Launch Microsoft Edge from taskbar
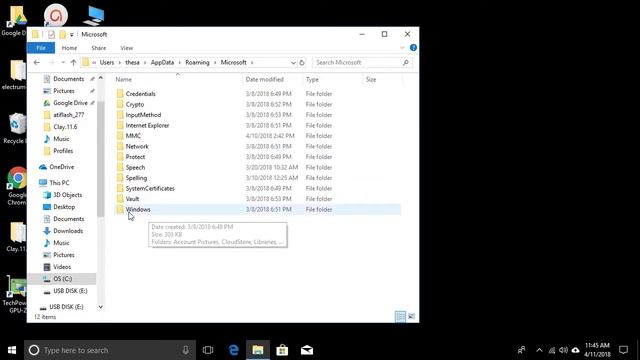Screen dimensions: 640x360 233,350
